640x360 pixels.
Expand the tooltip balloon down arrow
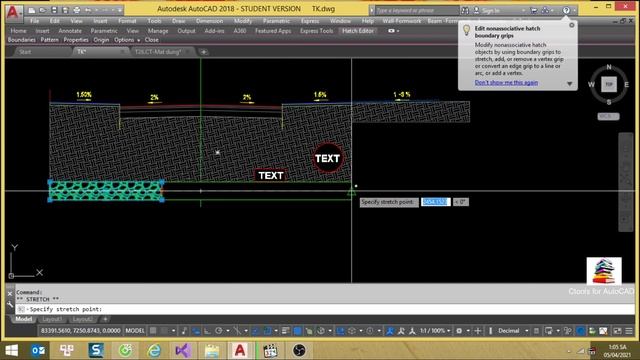tap(569, 84)
